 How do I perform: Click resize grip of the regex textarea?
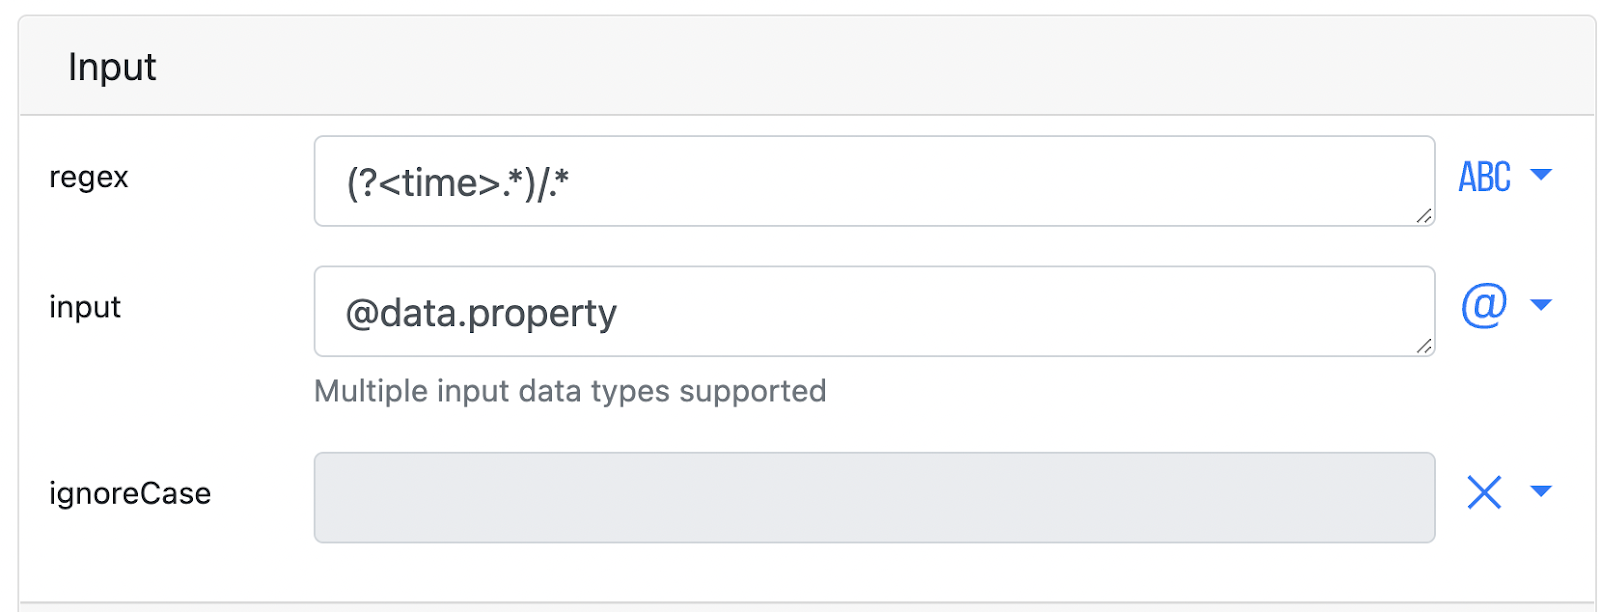(x=1424, y=215)
